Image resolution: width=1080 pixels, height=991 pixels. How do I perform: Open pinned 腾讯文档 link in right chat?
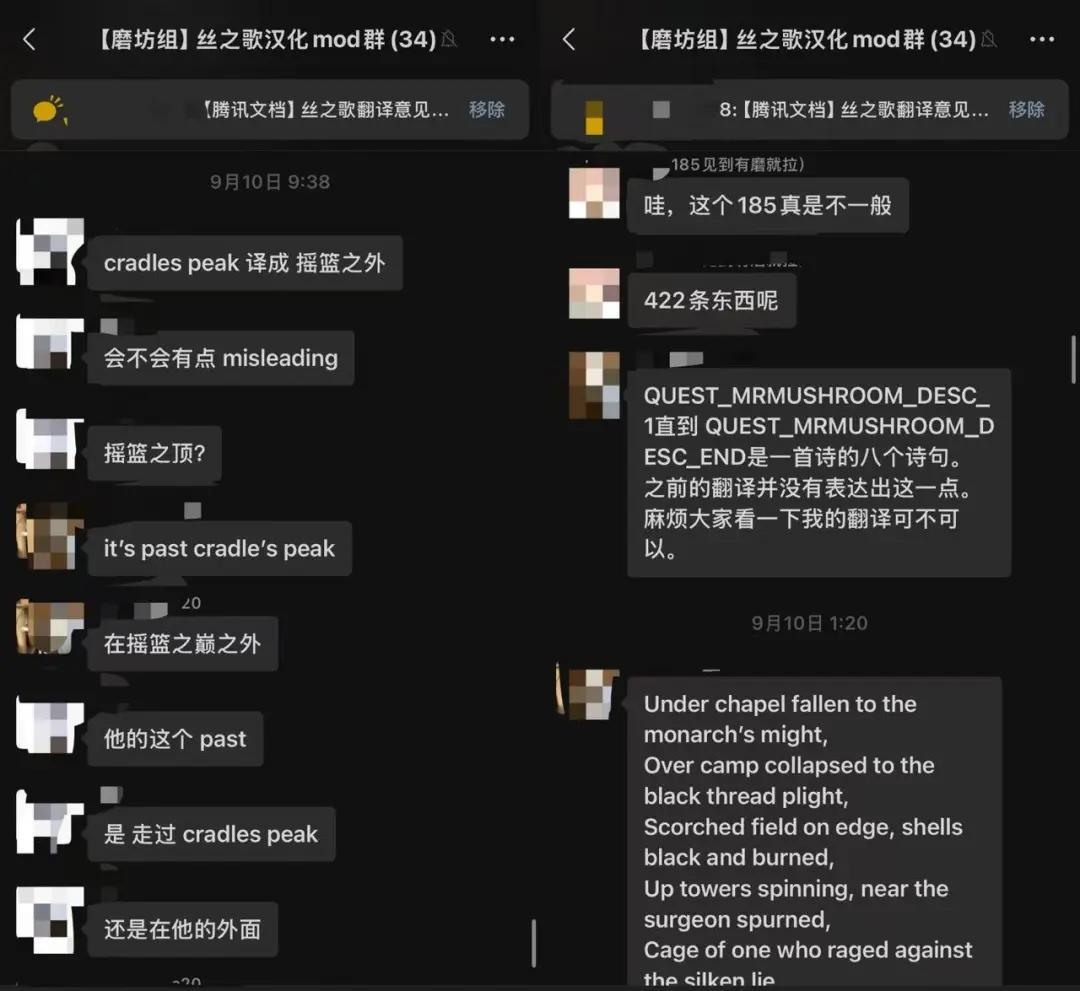point(854,109)
